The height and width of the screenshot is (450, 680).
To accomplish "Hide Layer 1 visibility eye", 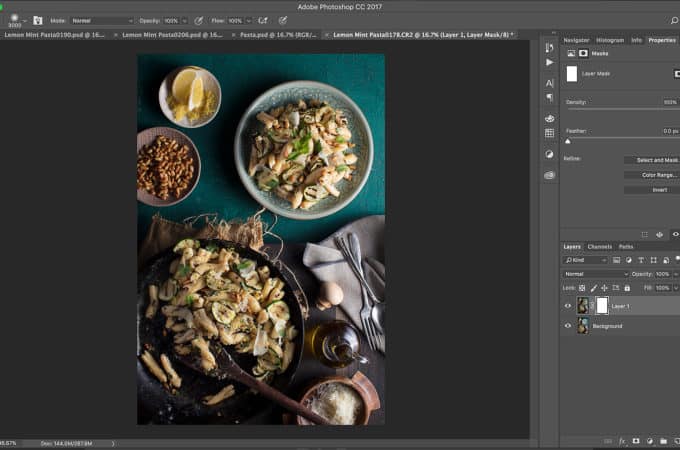I will click(568, 306).
